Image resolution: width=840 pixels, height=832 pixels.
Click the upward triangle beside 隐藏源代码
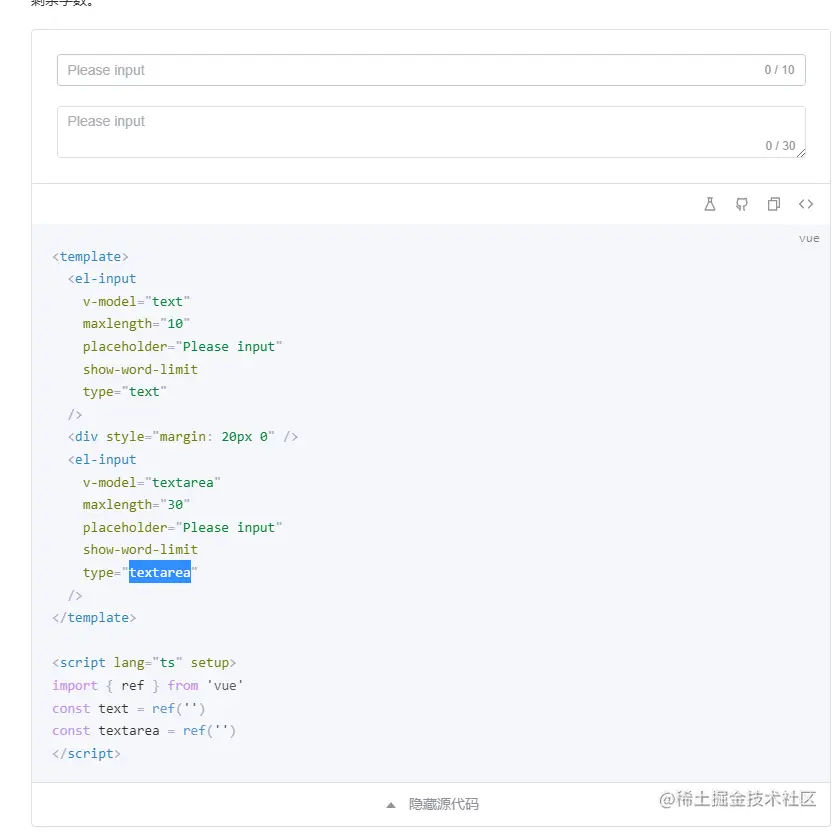pyautogui.click(x=391, y=805)
